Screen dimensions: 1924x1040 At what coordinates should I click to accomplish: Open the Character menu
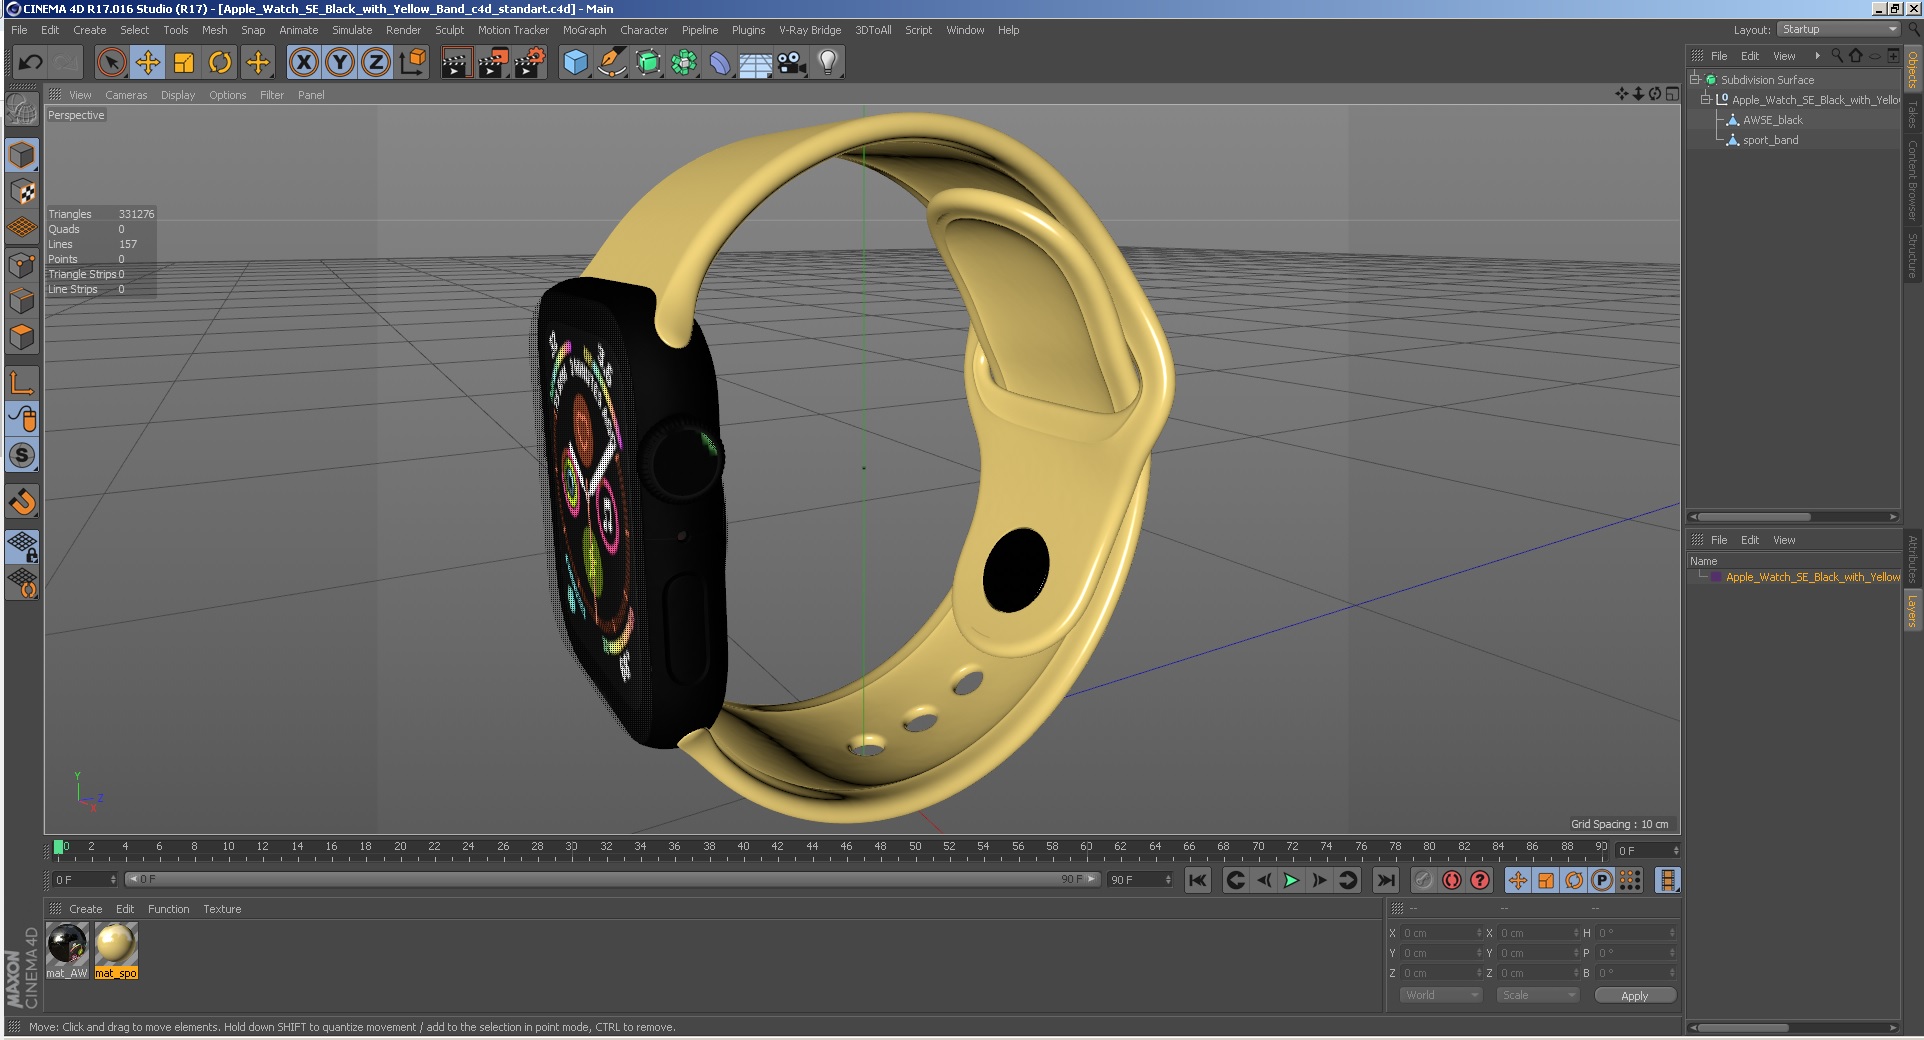point(644,30)
